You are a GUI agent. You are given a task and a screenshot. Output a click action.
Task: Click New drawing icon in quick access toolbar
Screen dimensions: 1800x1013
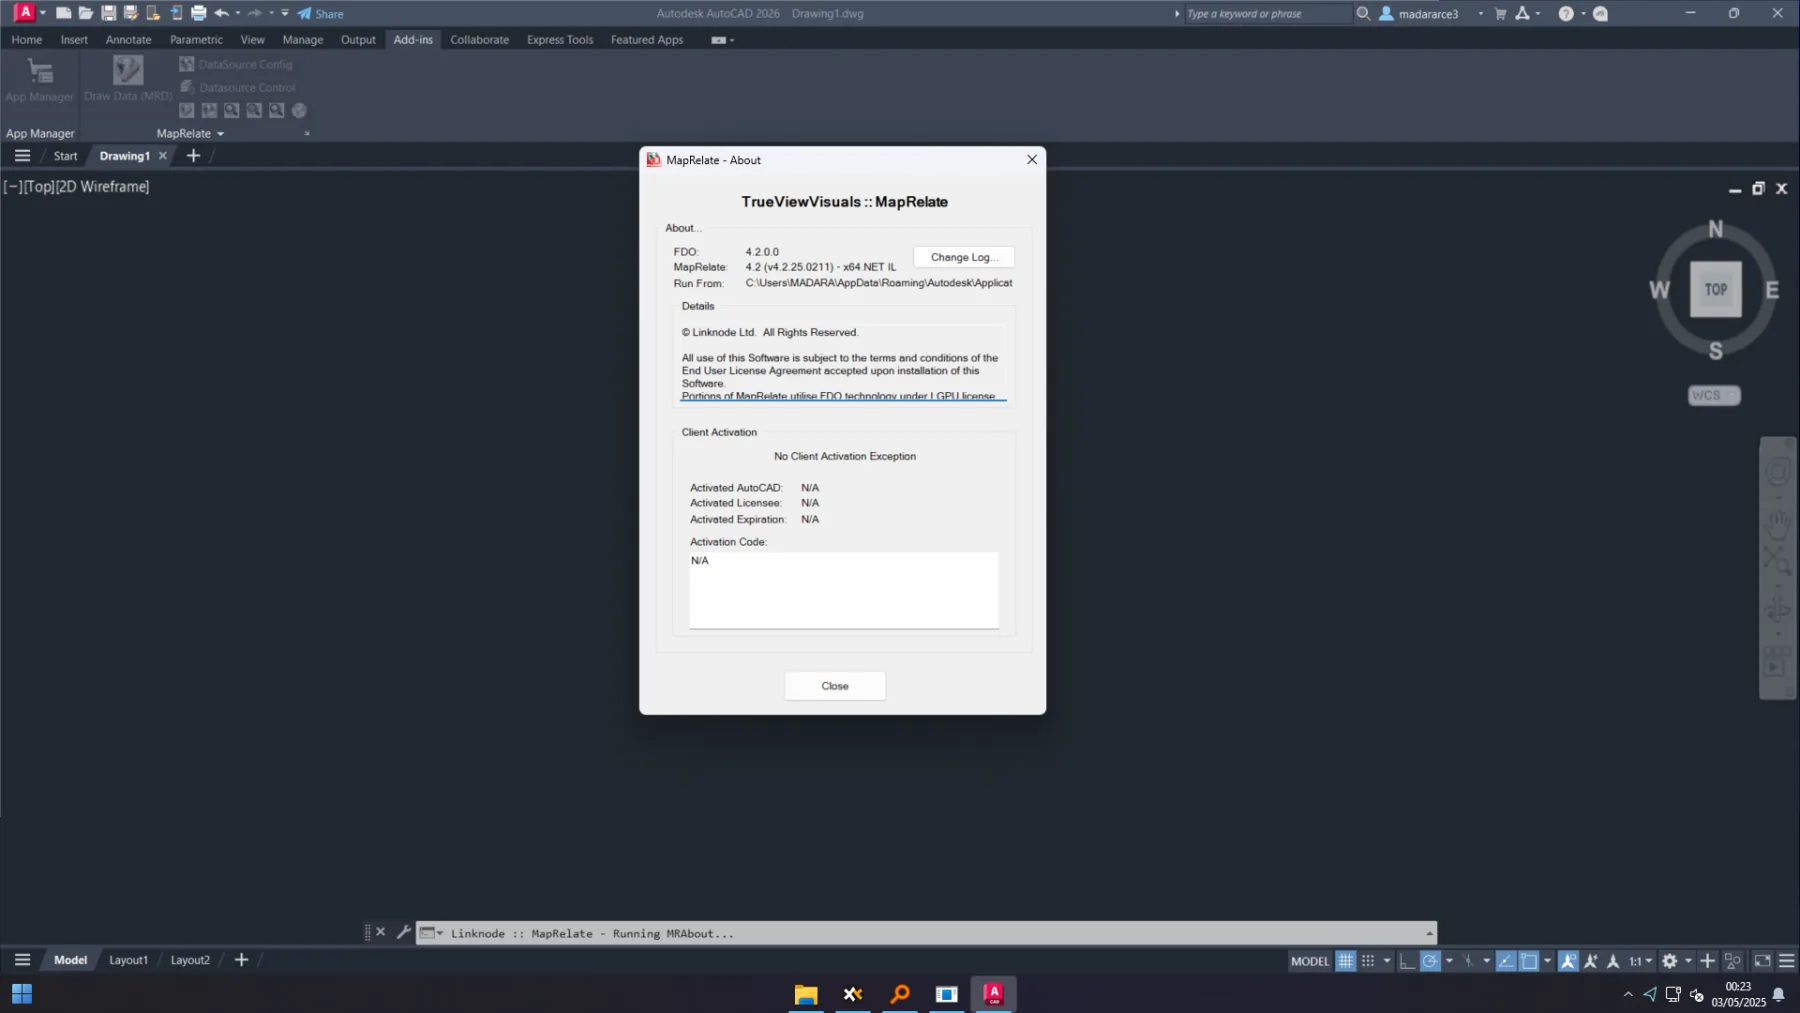63,13
